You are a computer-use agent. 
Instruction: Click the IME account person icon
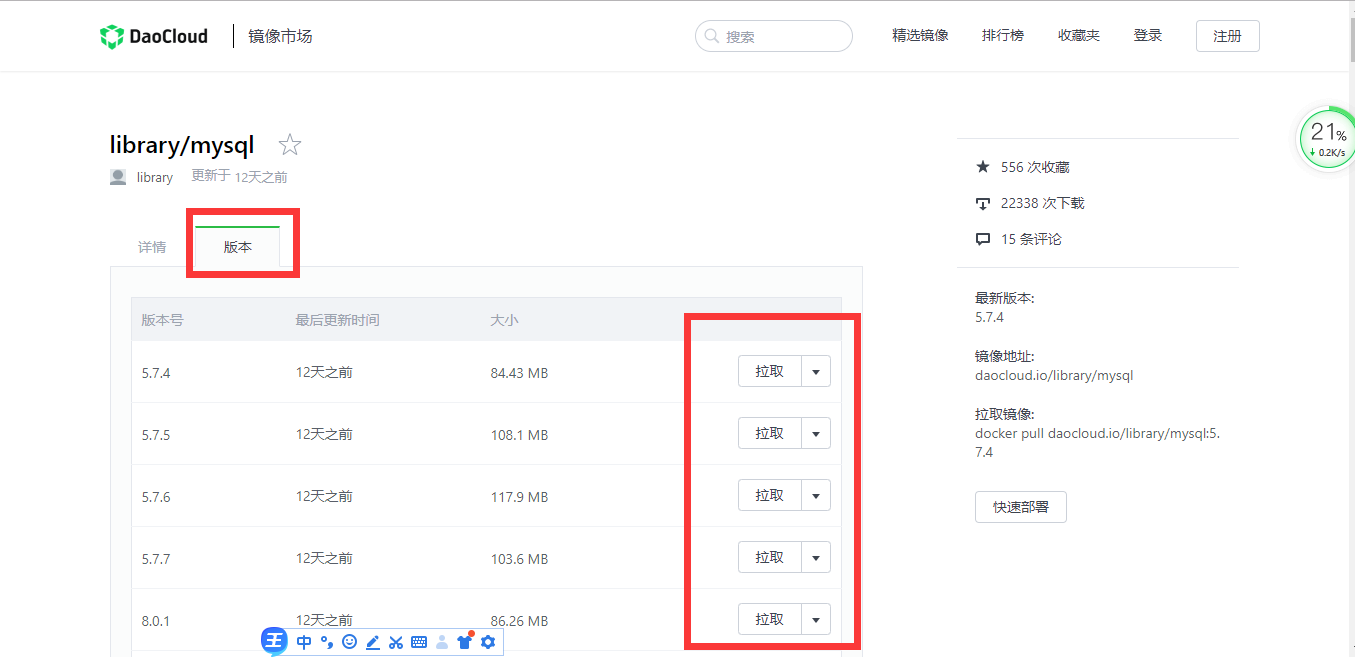(441, 641)
